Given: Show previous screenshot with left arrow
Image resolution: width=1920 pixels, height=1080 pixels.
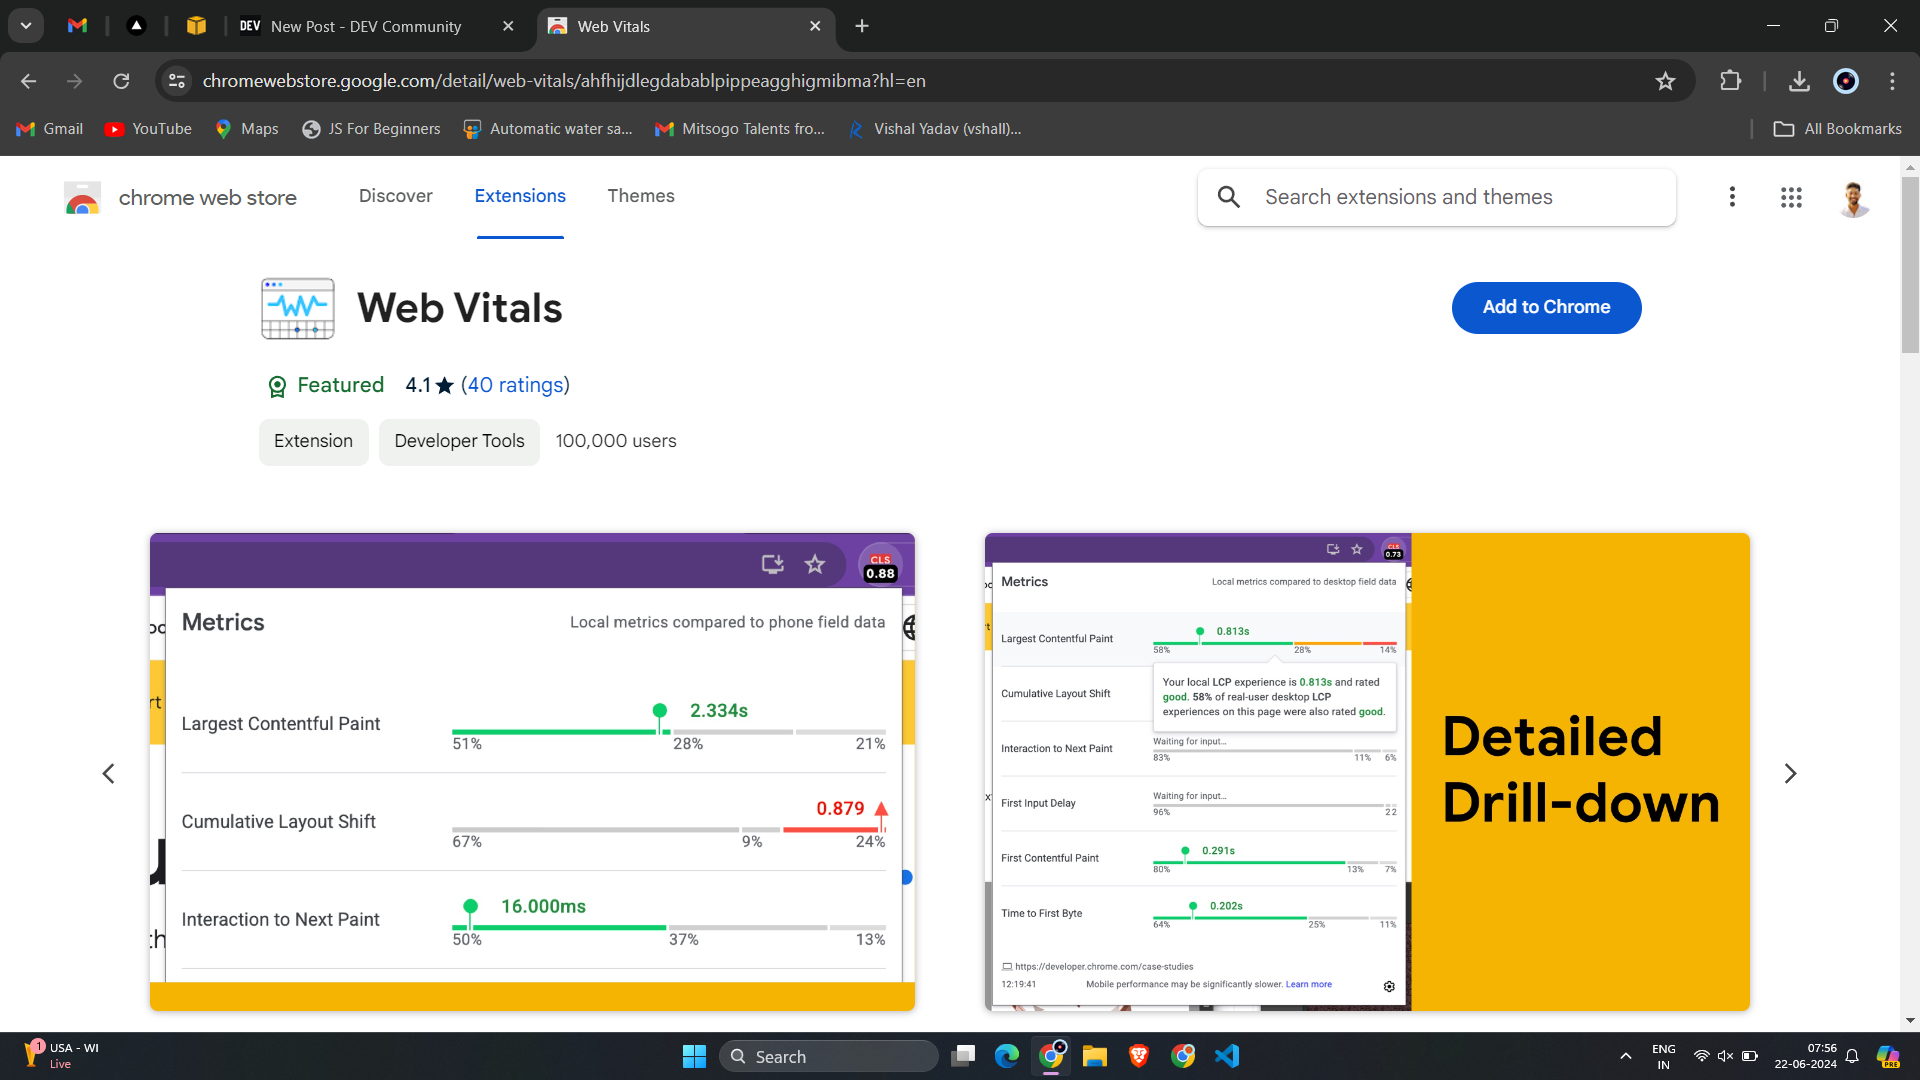Looking at the screenshot, I should pyautogui.click(x=109, y=773).
